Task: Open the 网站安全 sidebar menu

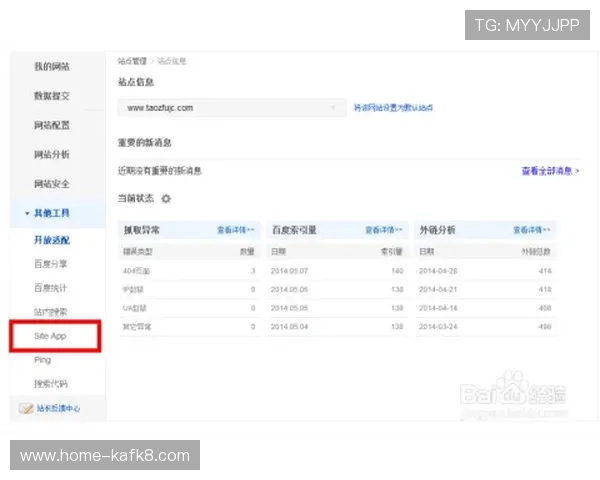Action: point(52,184)
